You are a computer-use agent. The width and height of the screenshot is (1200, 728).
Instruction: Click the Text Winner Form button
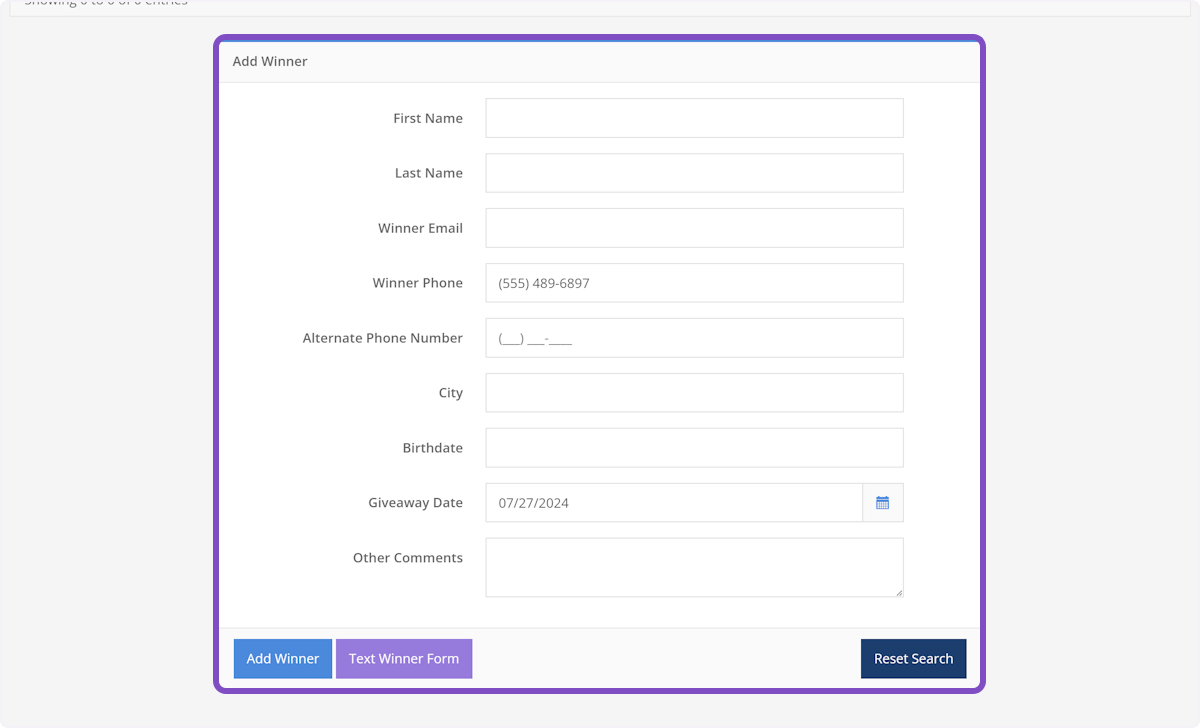404,658
